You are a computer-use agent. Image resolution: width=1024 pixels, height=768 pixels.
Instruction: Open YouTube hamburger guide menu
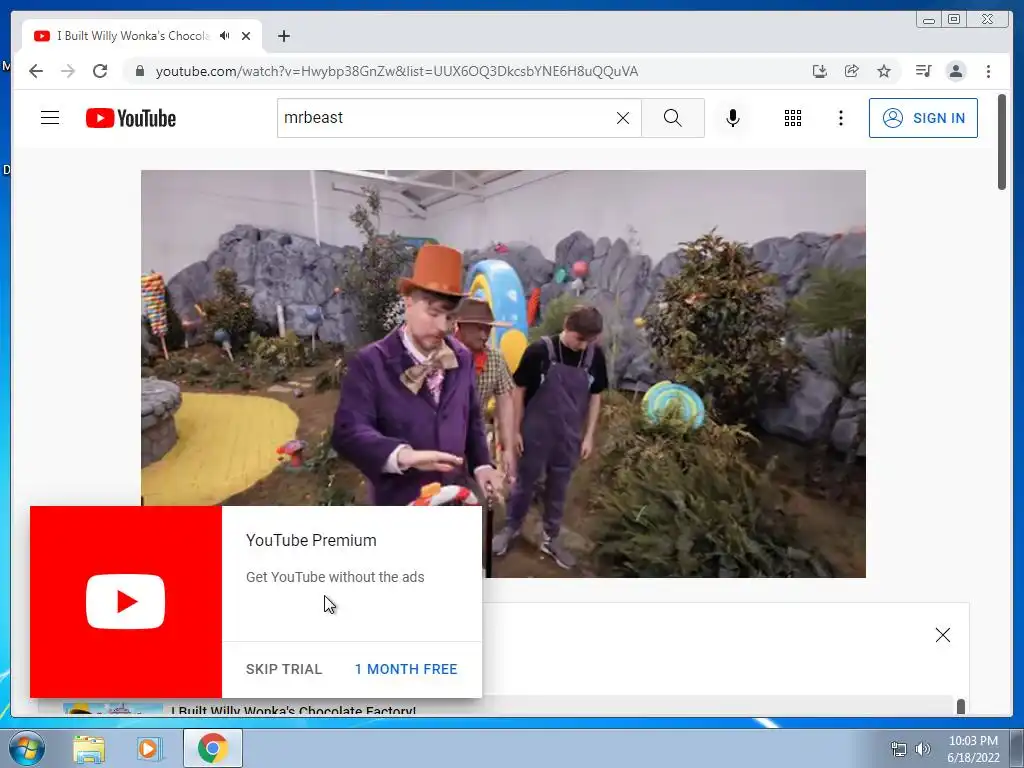pos(50,118)
